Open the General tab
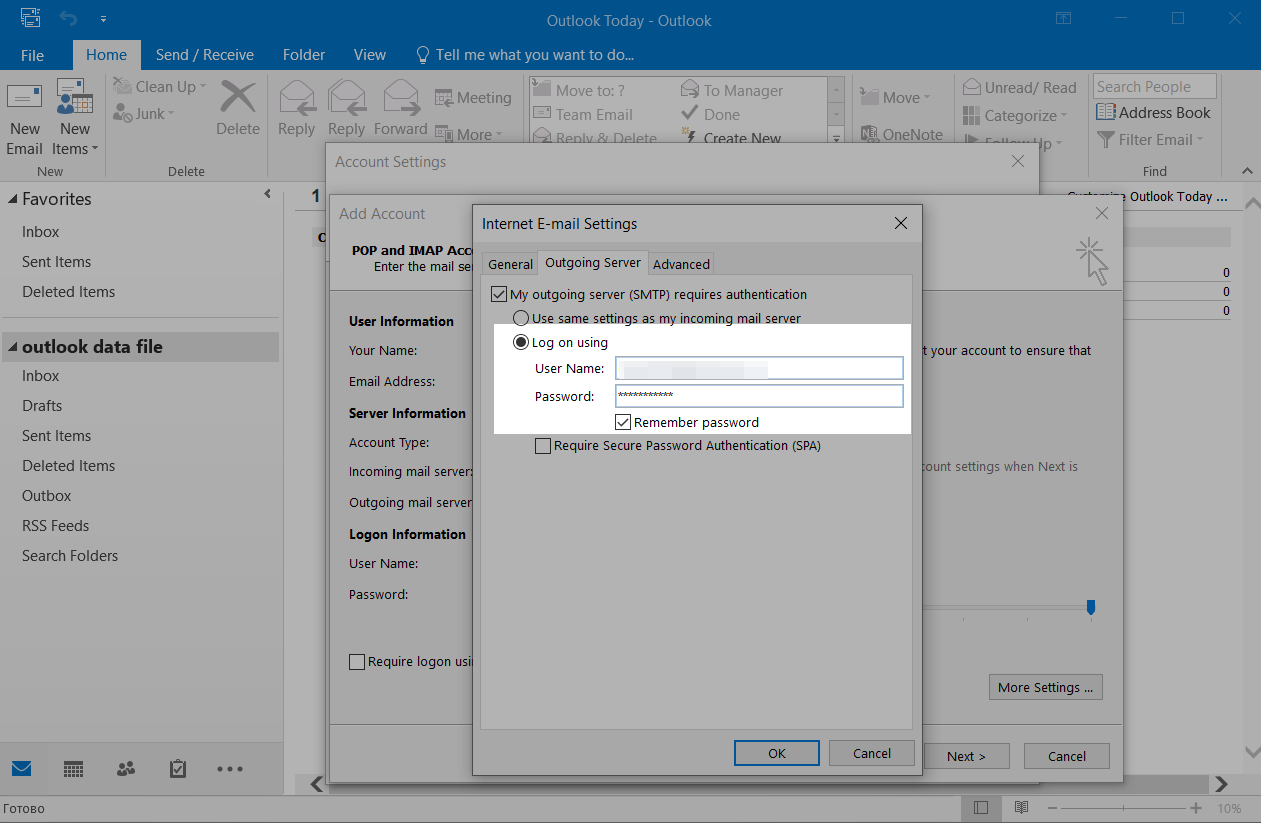The image size is (1261, 823). [510, 264]
